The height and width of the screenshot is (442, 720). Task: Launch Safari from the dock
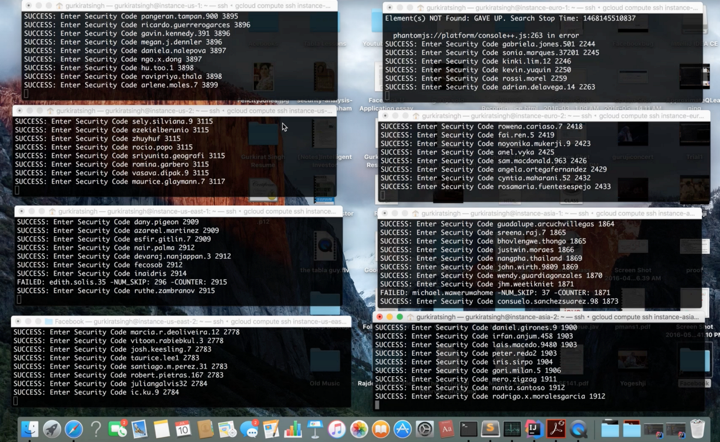point(74,429)
